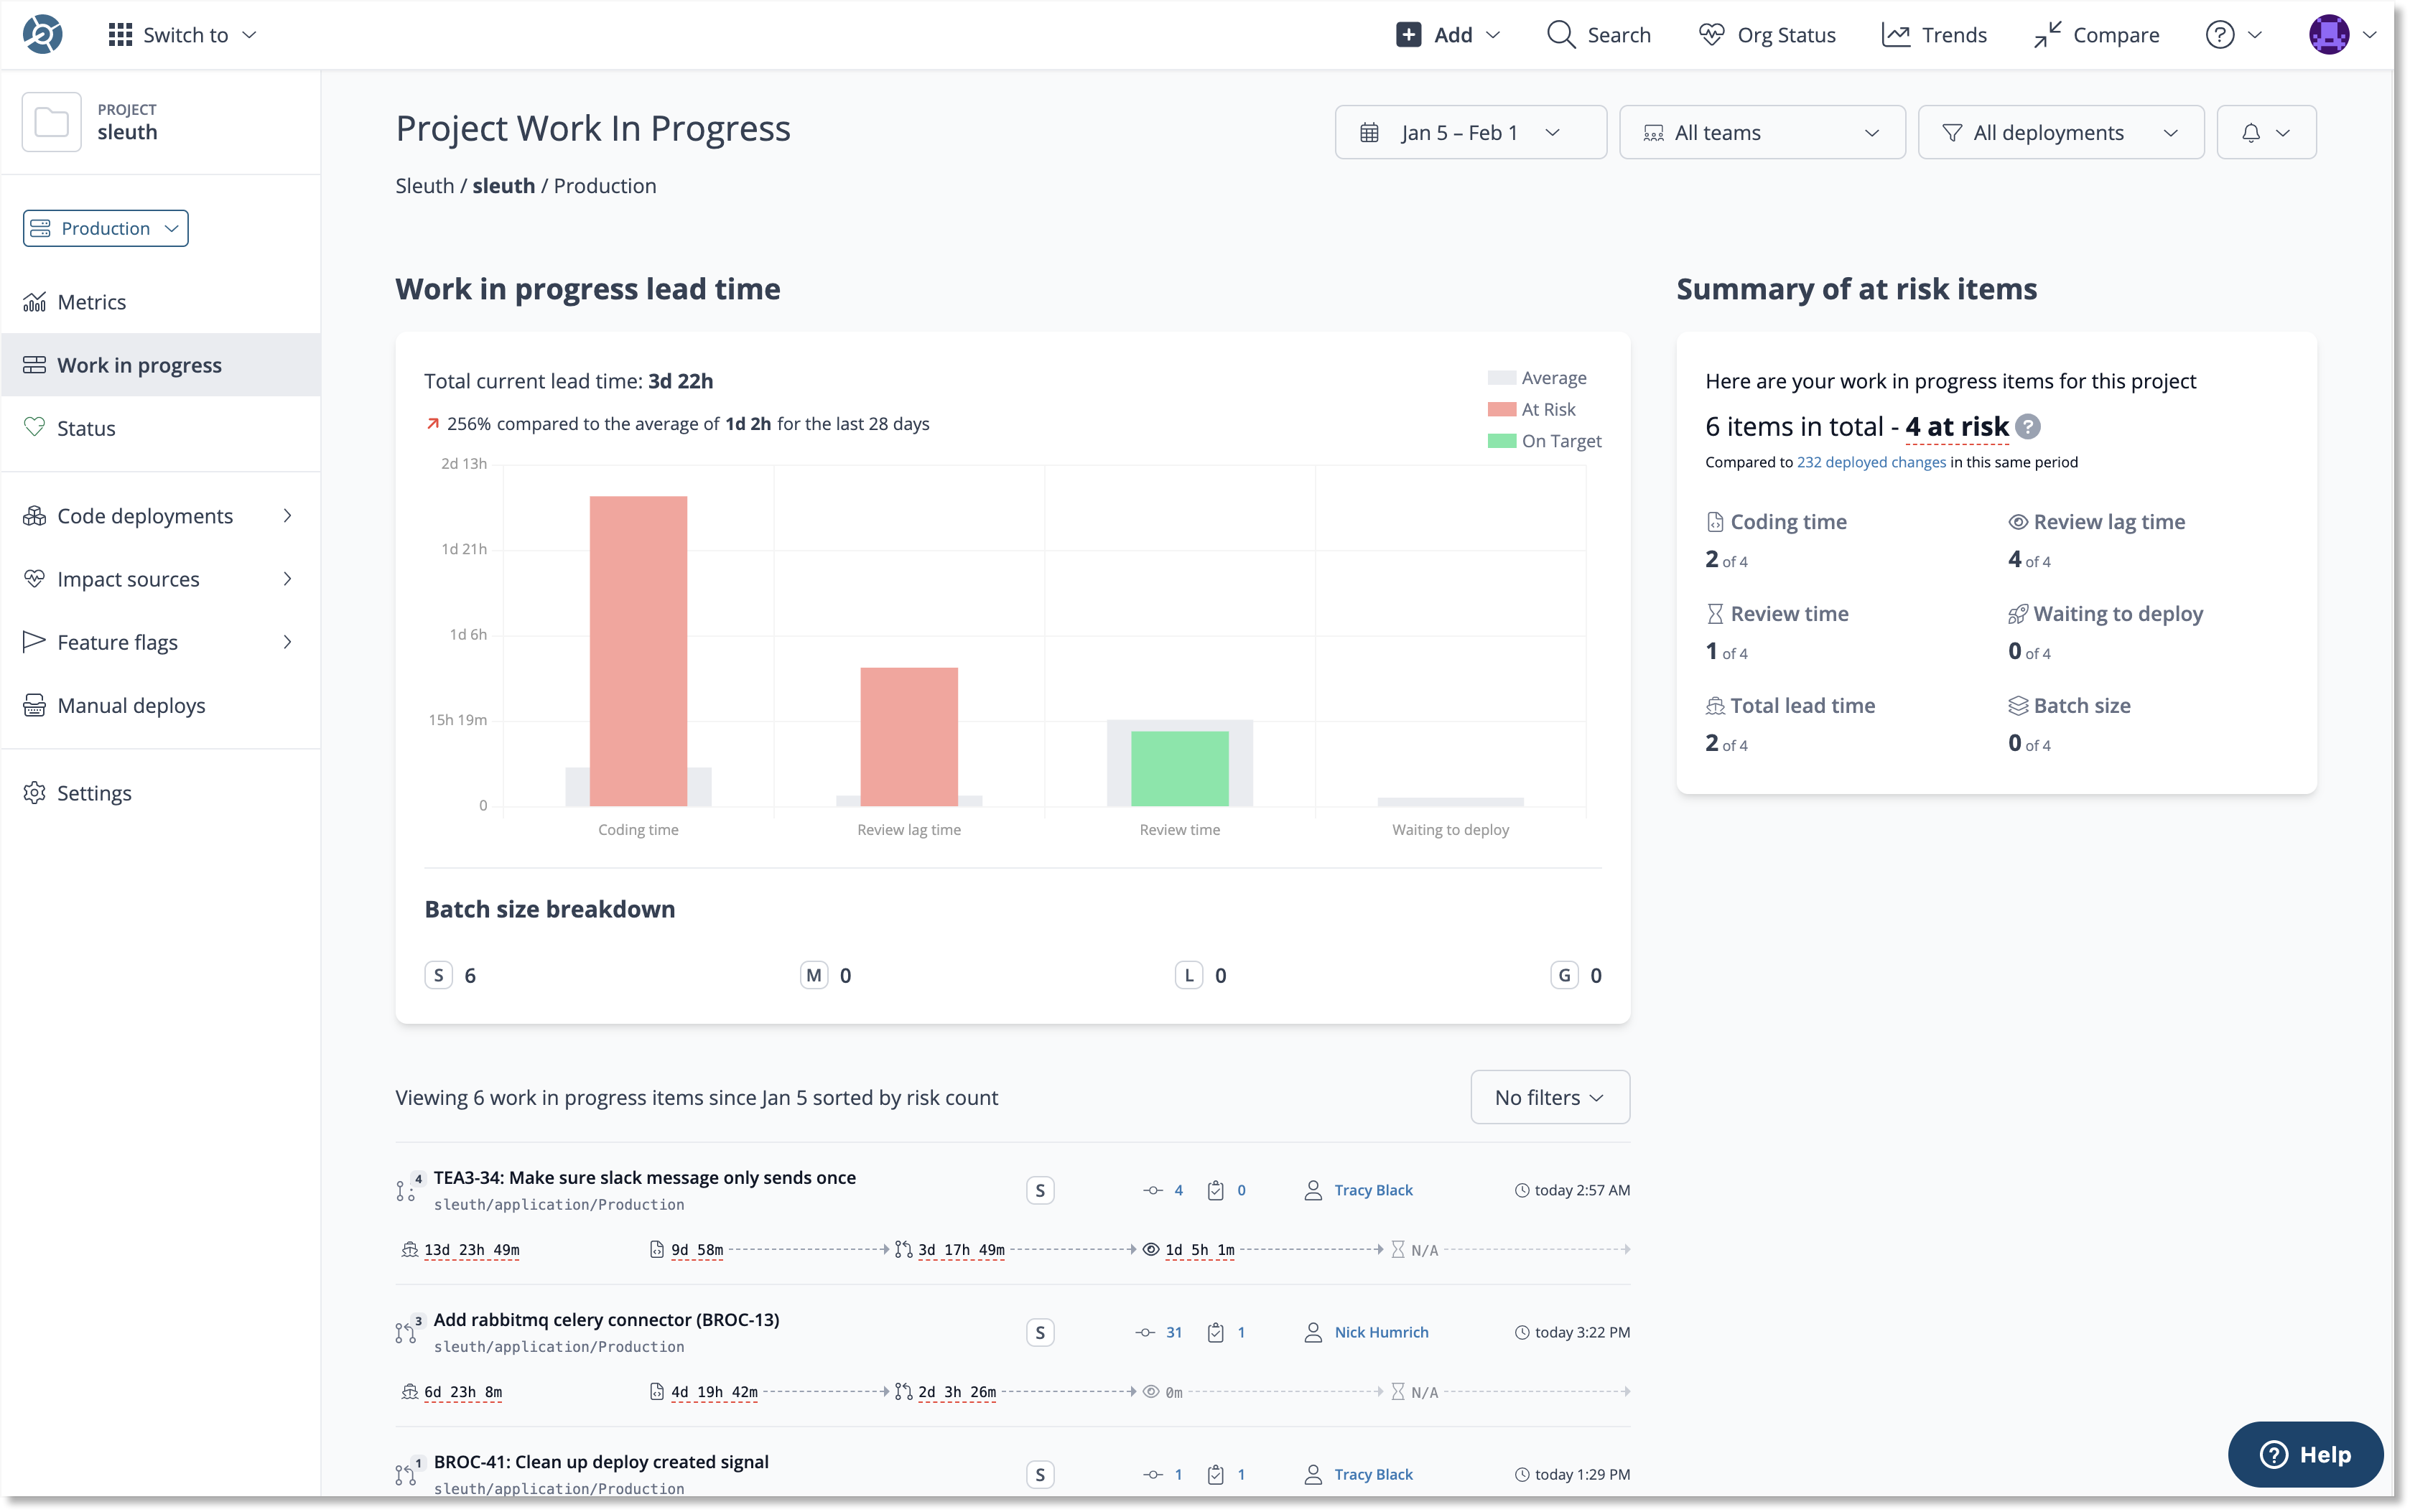Toggle the At Risk legend entry

(1546, 410)
